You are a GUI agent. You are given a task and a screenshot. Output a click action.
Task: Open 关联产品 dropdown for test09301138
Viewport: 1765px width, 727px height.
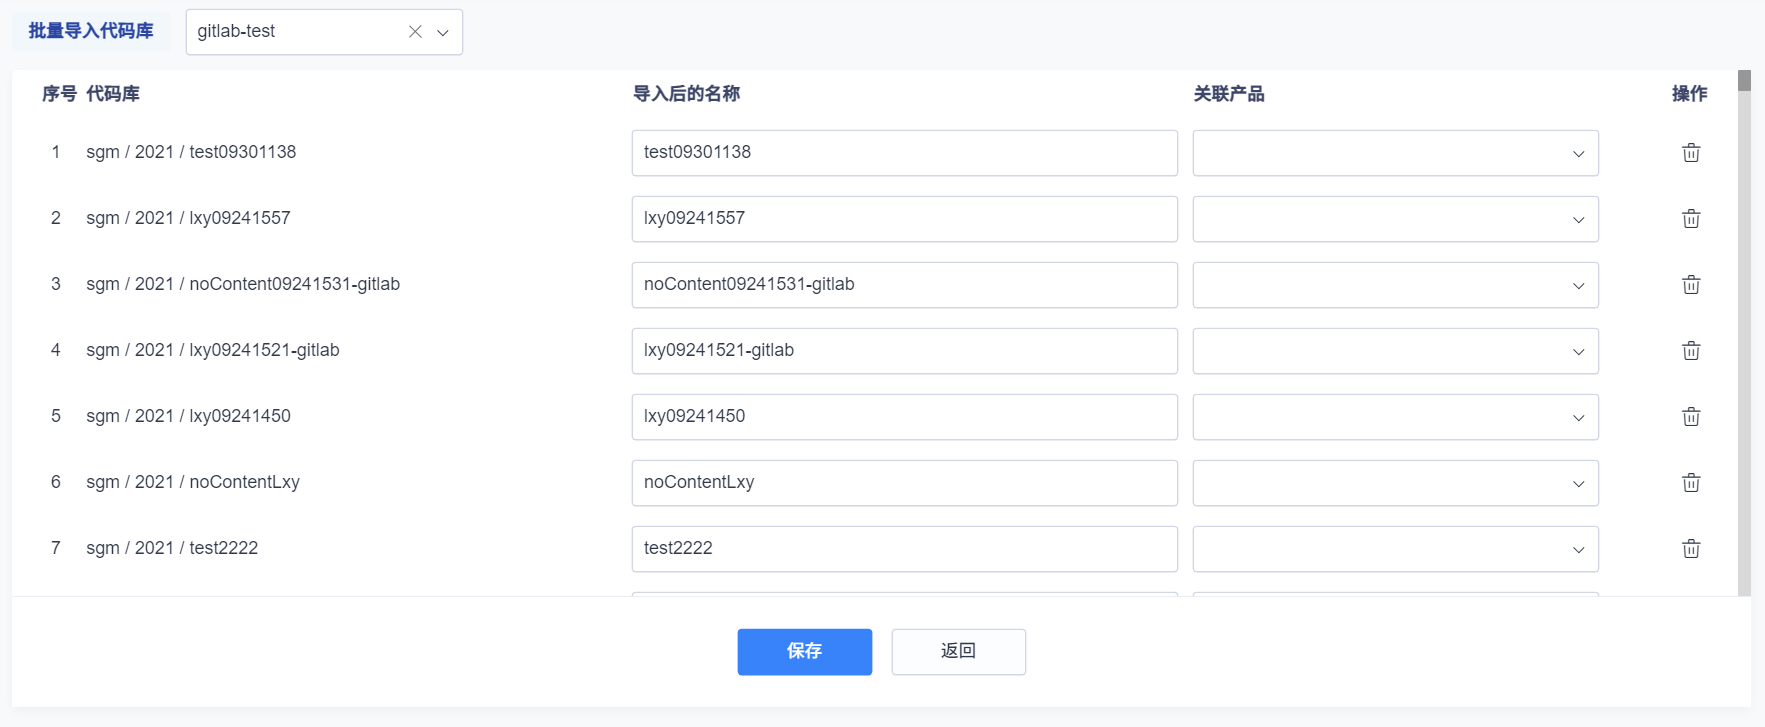click(x=1395, y=153)
